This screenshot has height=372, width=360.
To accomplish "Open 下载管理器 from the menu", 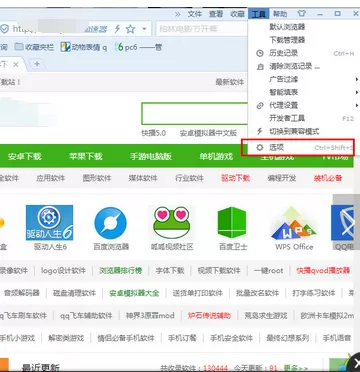I will pos(287,40).
